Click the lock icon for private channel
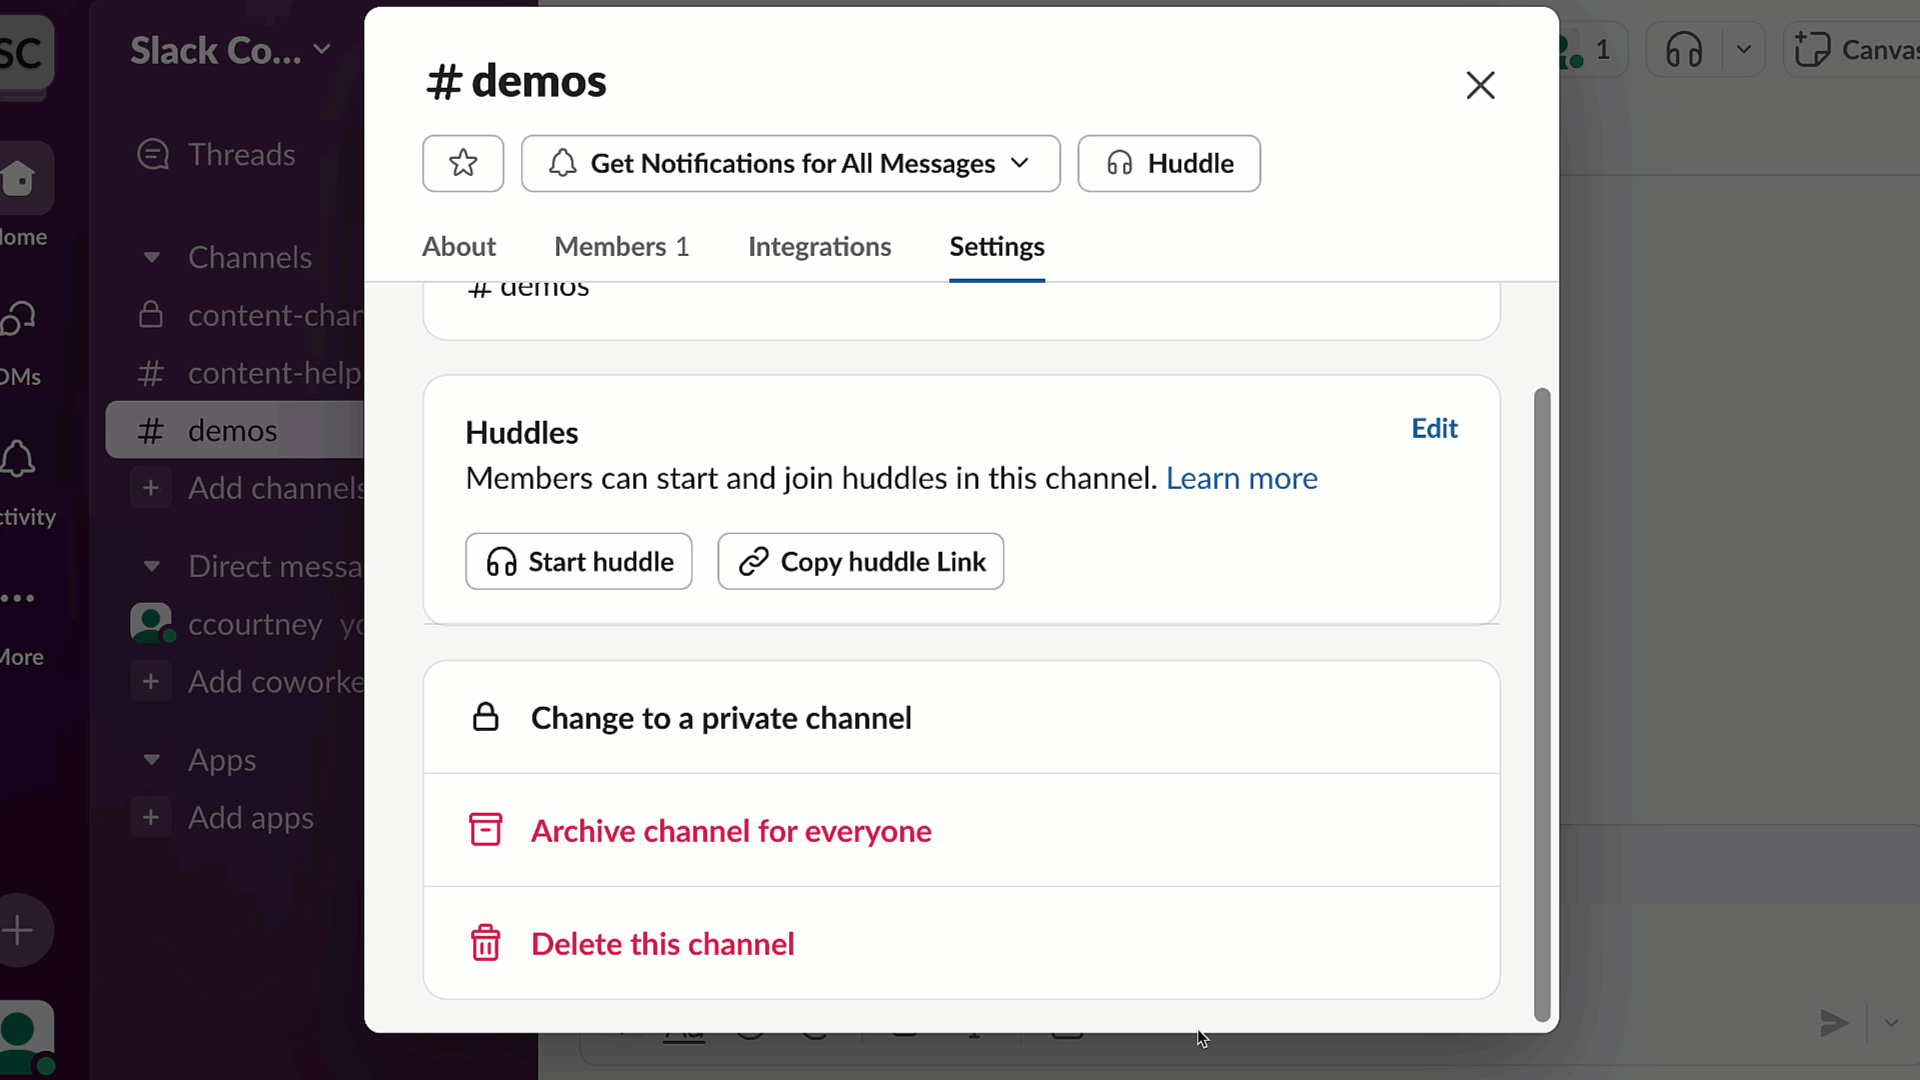Image resolution: width=1920 pixels, height=1080 pixels. [484, 716]
